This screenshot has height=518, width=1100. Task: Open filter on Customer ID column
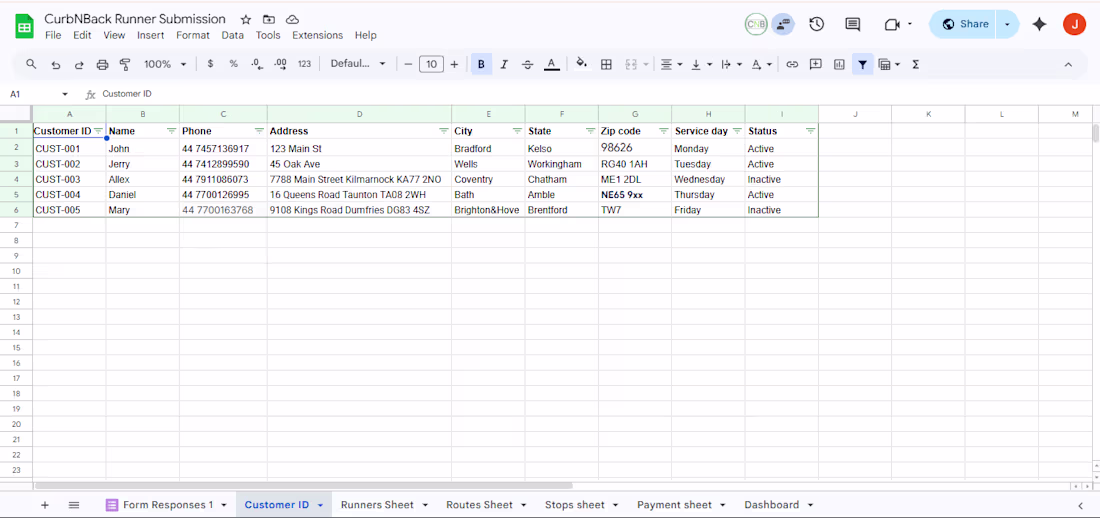pos(98,131)
